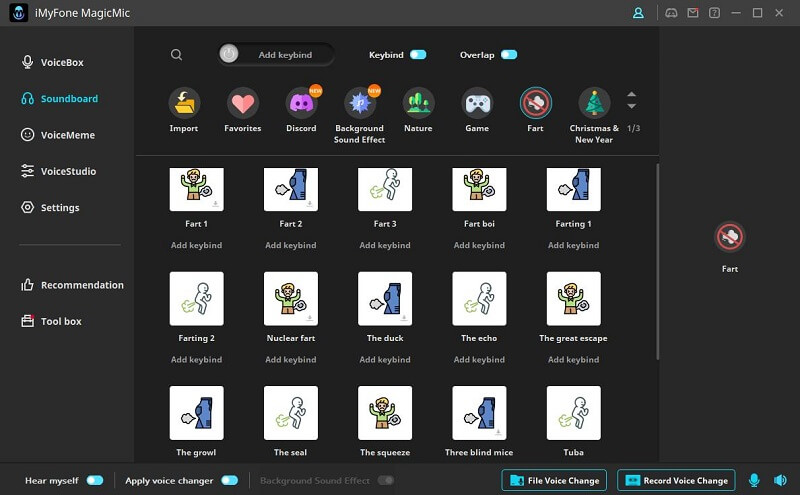Play The great escape sound thumbnail
Image resolution: width=800 pixels, height=495 pixels.
pyautogui.click(x=573, y=299)
